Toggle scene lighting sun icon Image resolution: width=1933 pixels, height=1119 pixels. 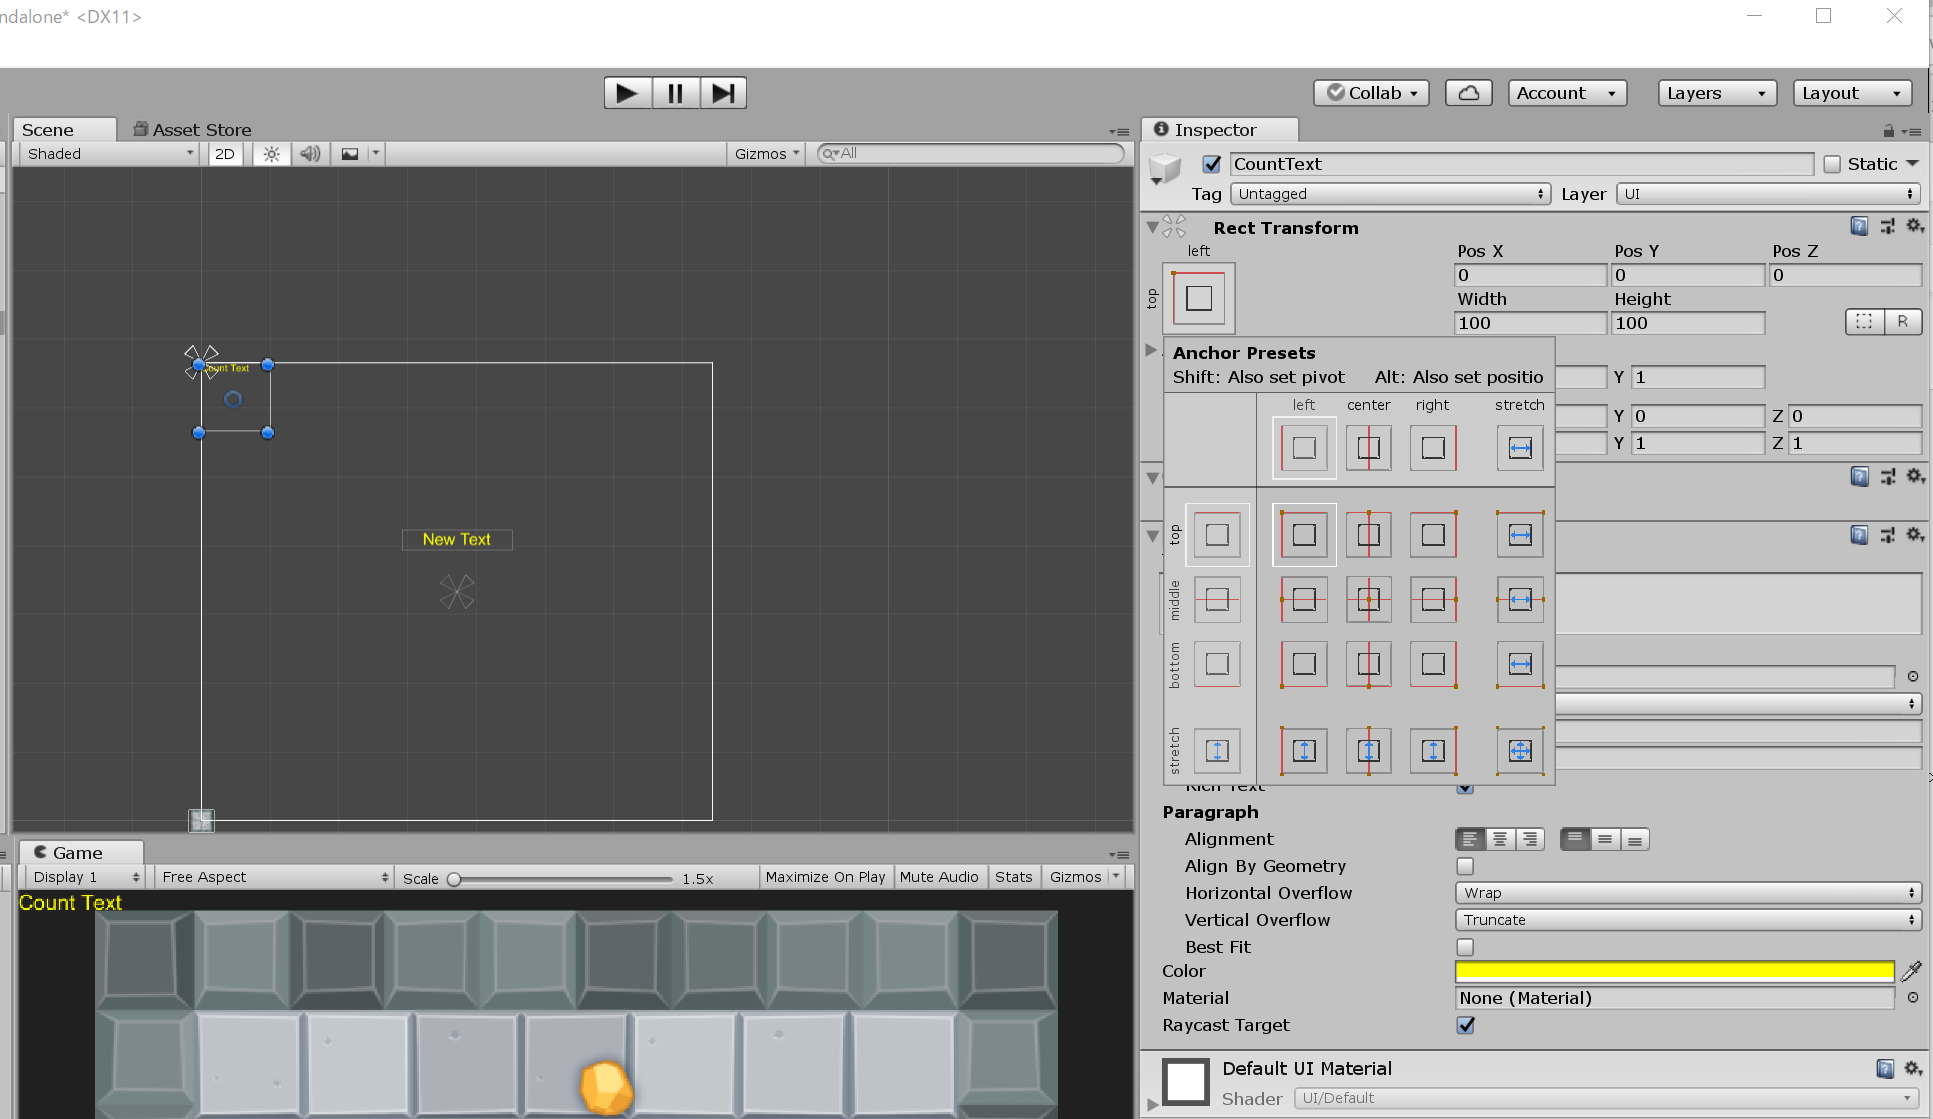[271, 154]
